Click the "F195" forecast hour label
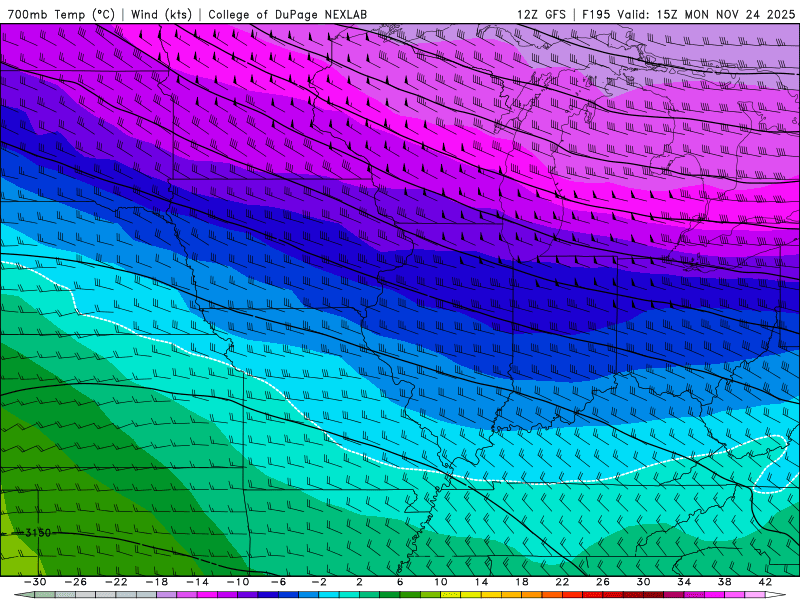This screenshot has width=800, height=600. tap(596, 14)
